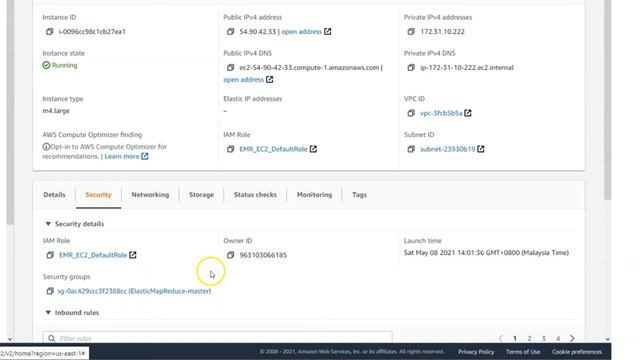Open the vpc-3fcb5b5a link
This screenshot has height=360, width=640.
(441, 113)
